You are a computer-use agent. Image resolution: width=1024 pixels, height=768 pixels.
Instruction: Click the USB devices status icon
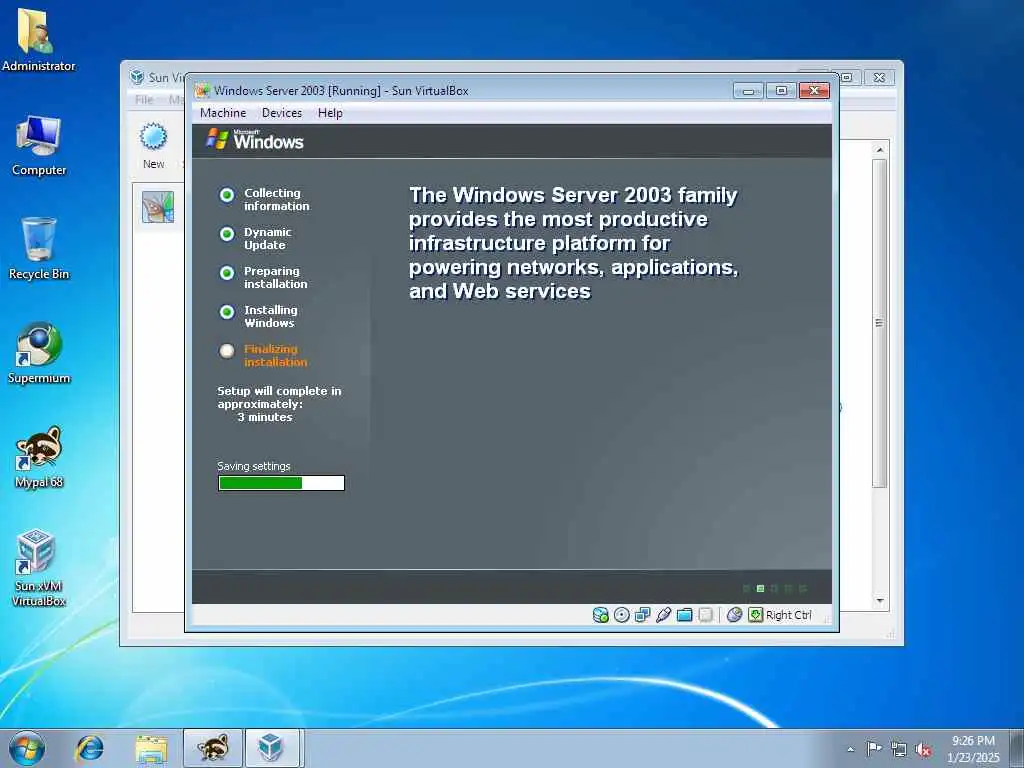(x=664, y=615)
